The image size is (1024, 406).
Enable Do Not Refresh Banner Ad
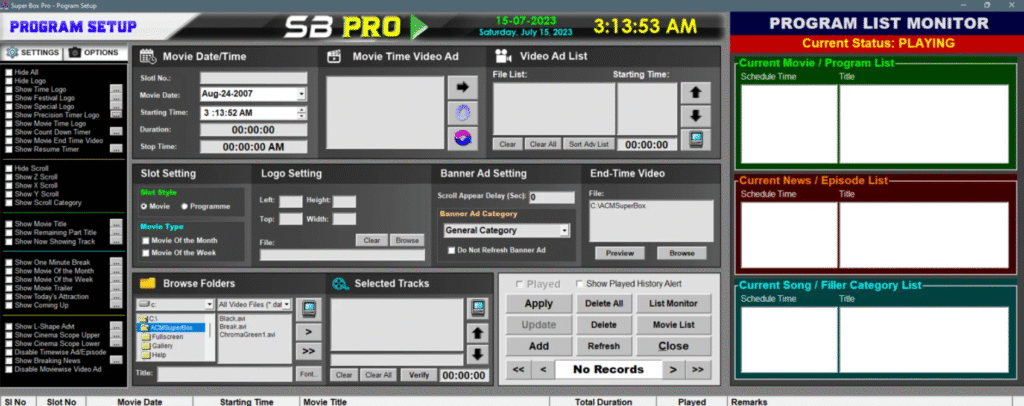[451, 250]
